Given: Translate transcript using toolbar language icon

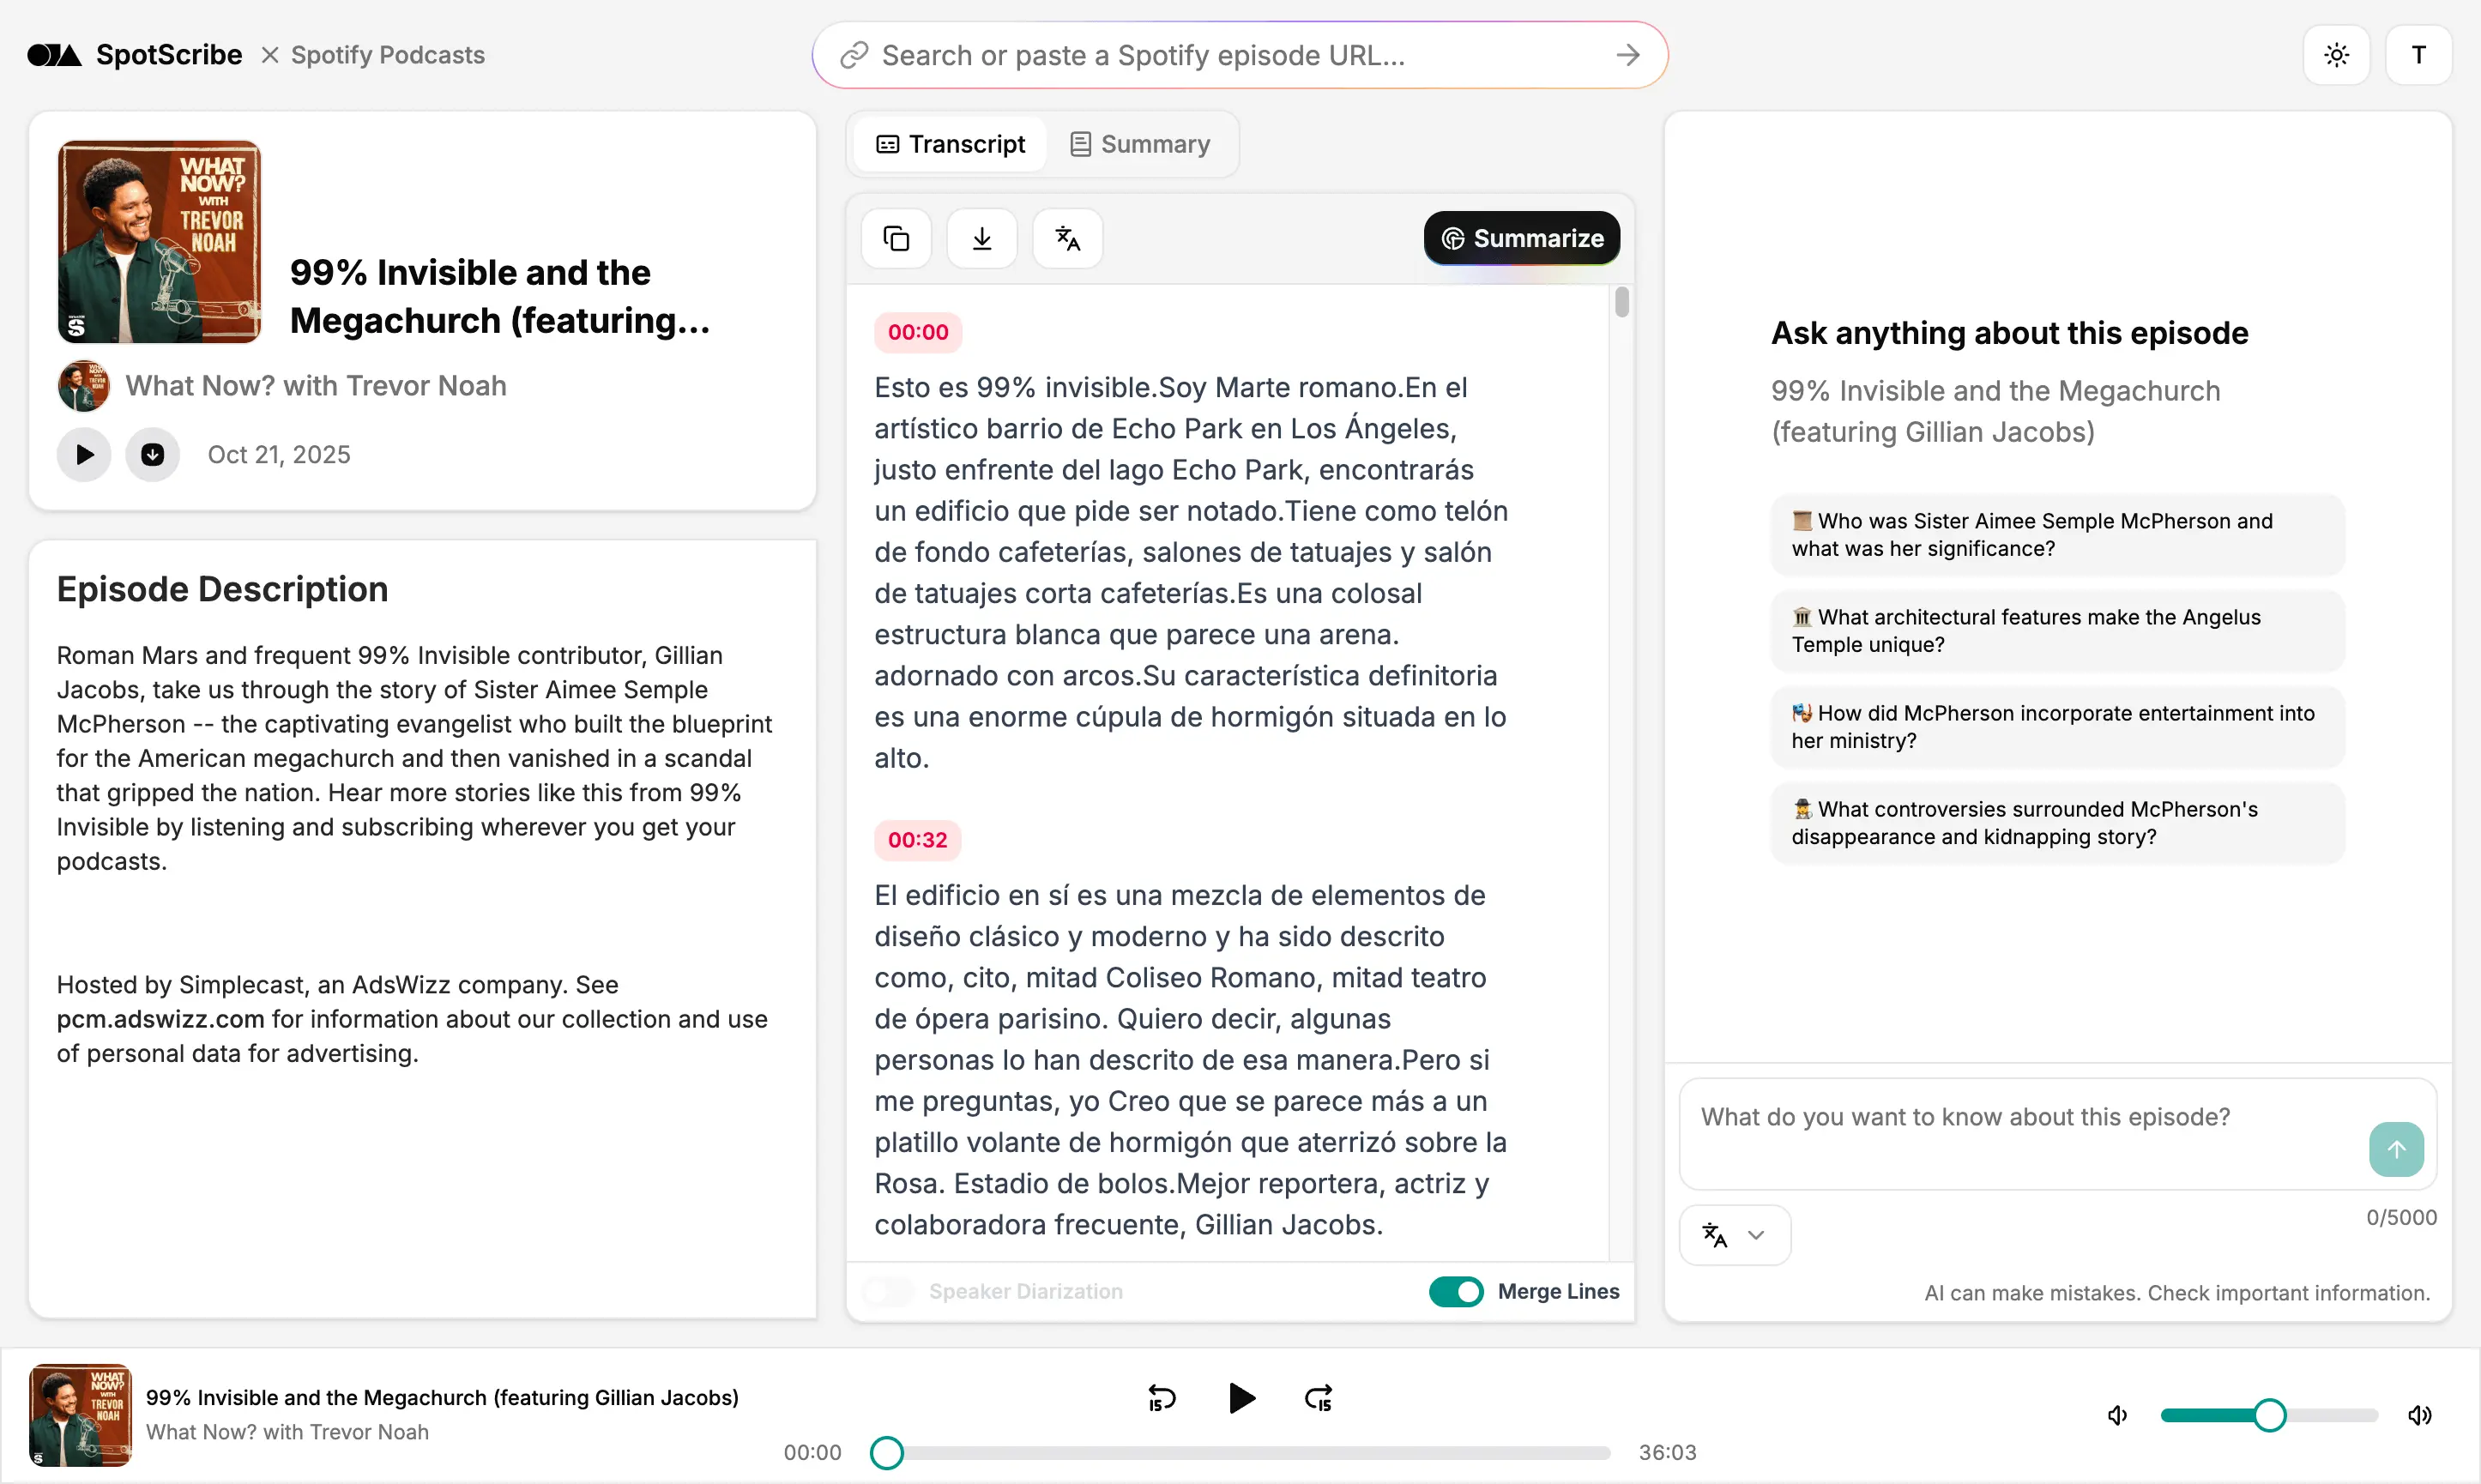Looking at the screenshot, I should [x=1068, y=238].
